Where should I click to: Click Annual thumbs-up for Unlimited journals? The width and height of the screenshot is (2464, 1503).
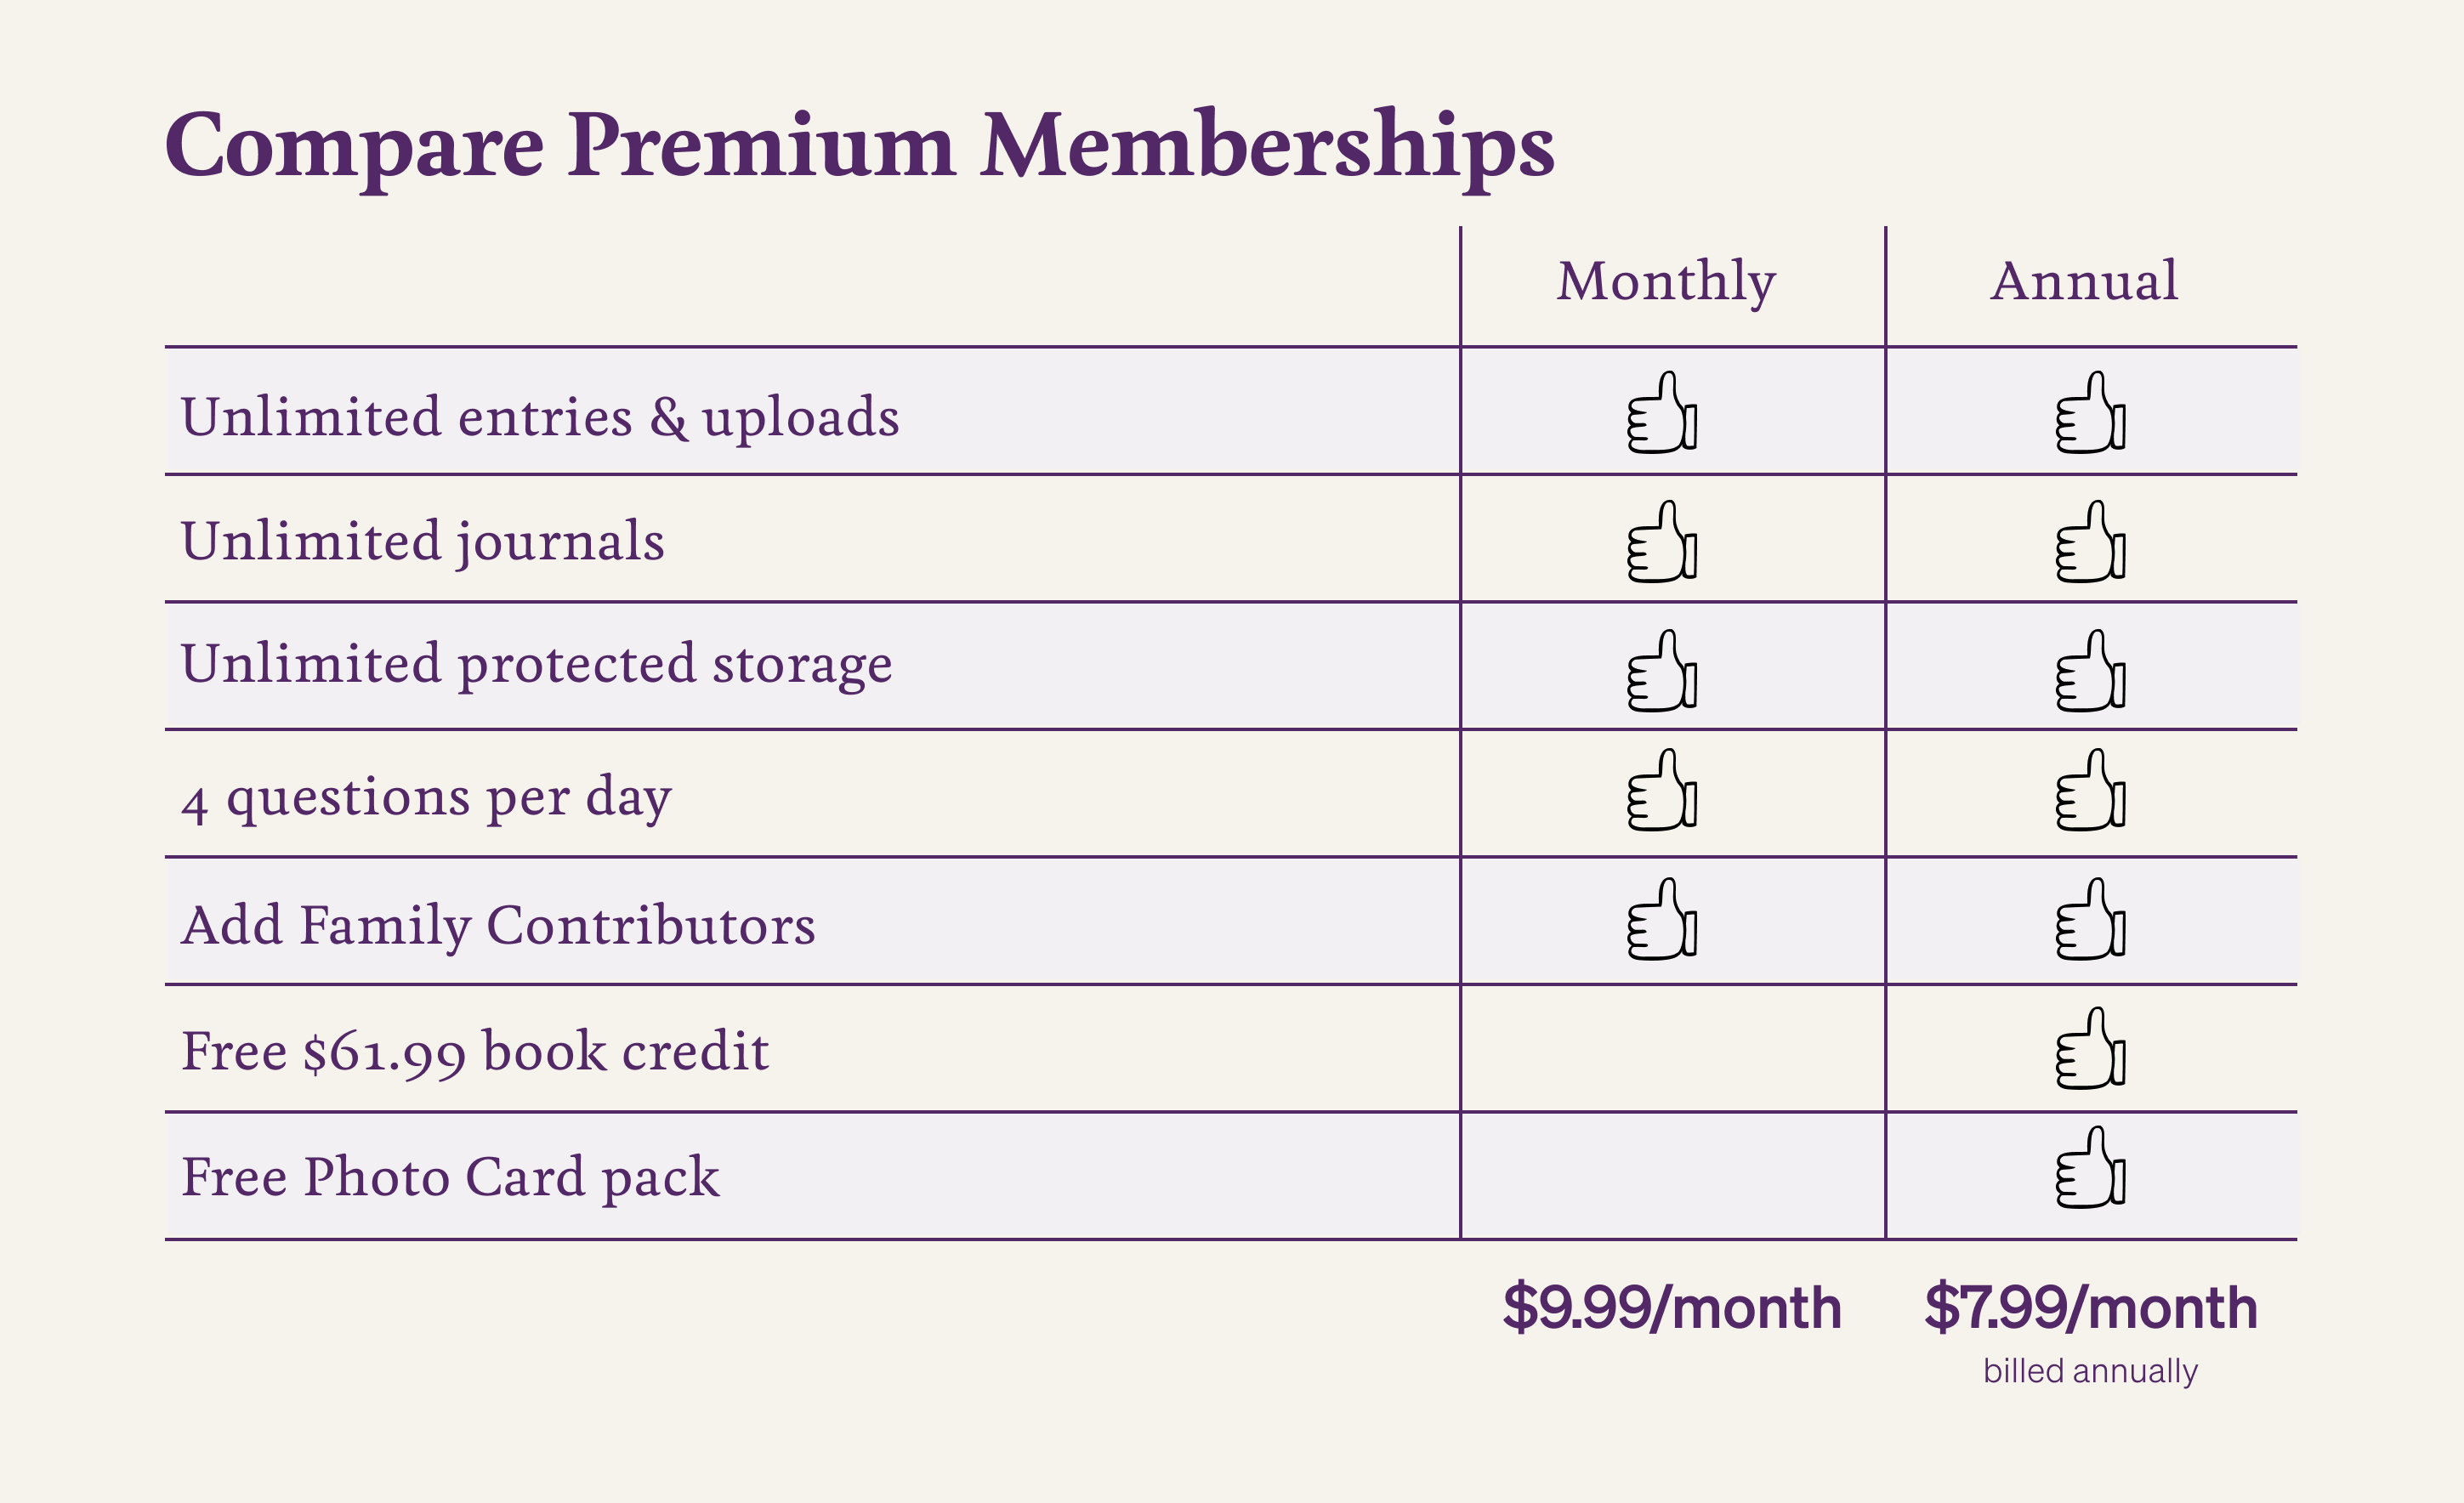coord(2090,541)
